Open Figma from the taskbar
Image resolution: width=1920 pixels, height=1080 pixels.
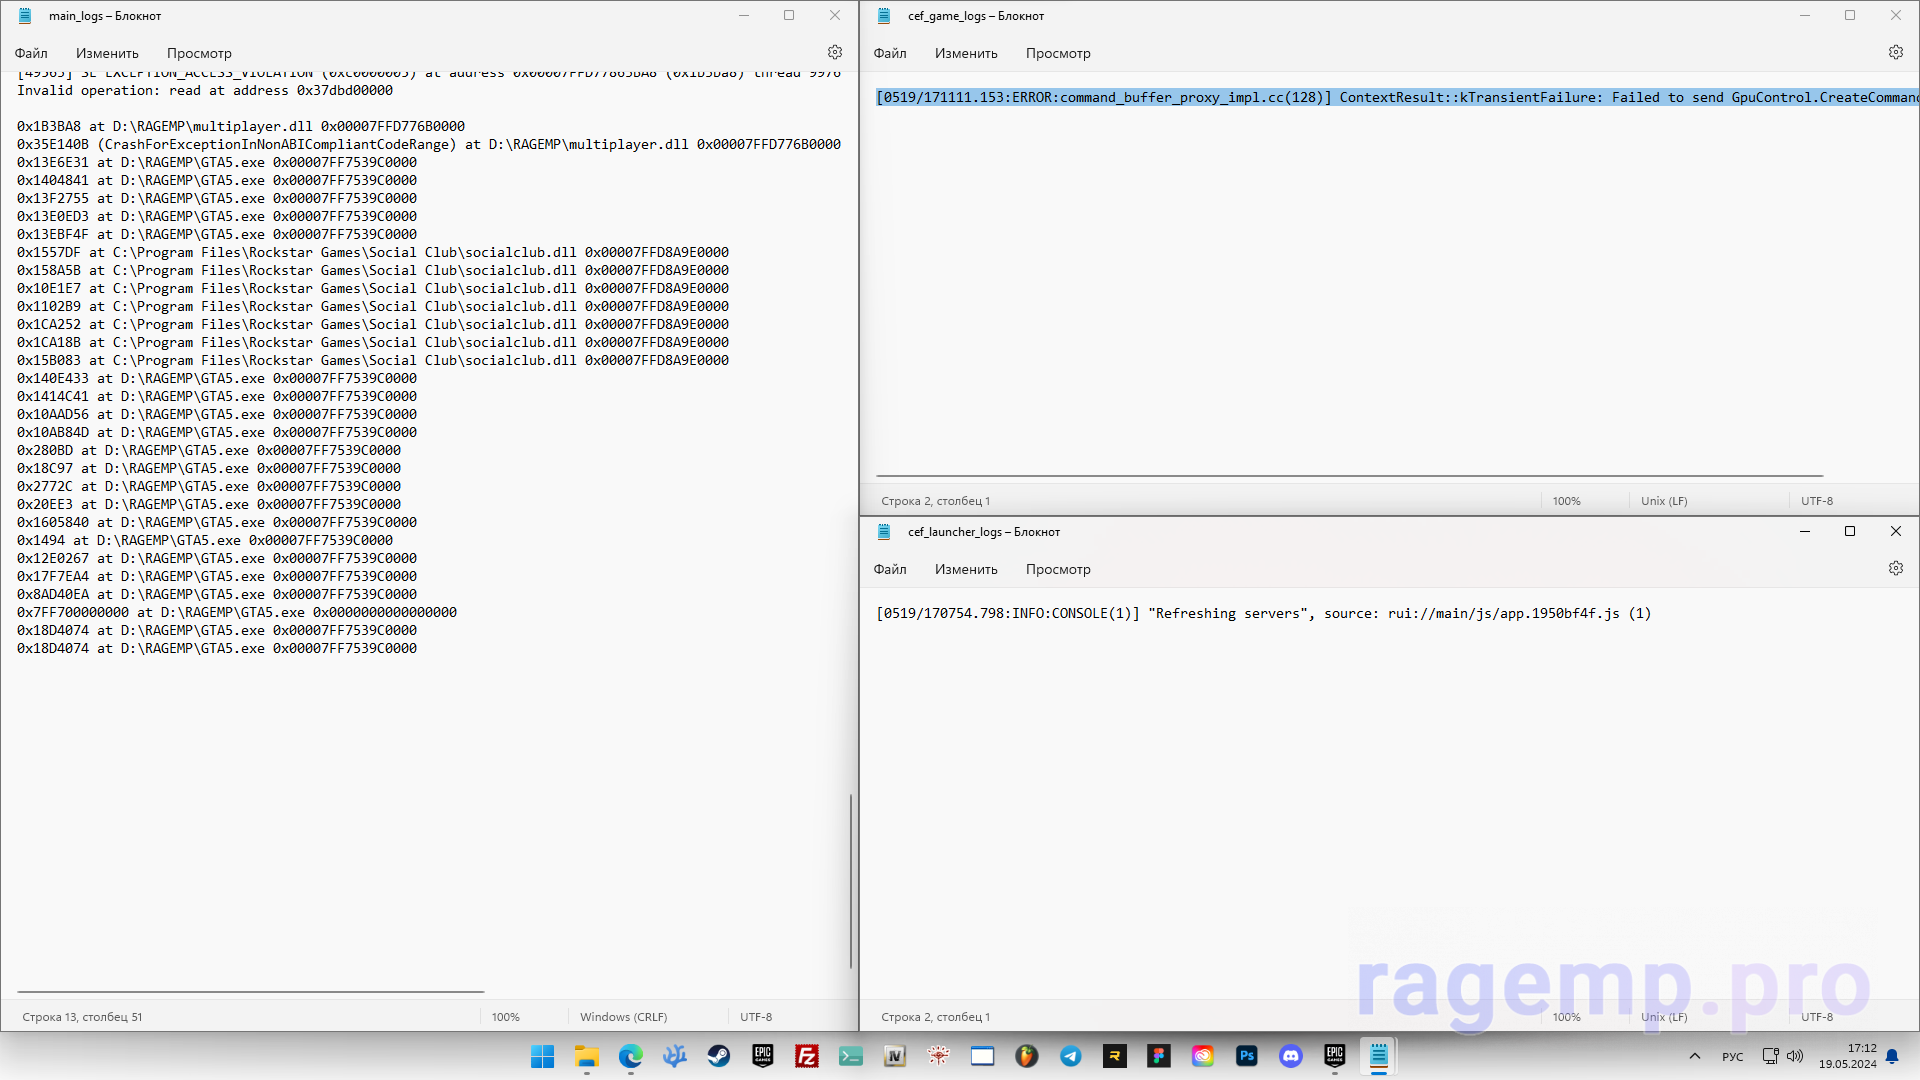point(1159,1056)
